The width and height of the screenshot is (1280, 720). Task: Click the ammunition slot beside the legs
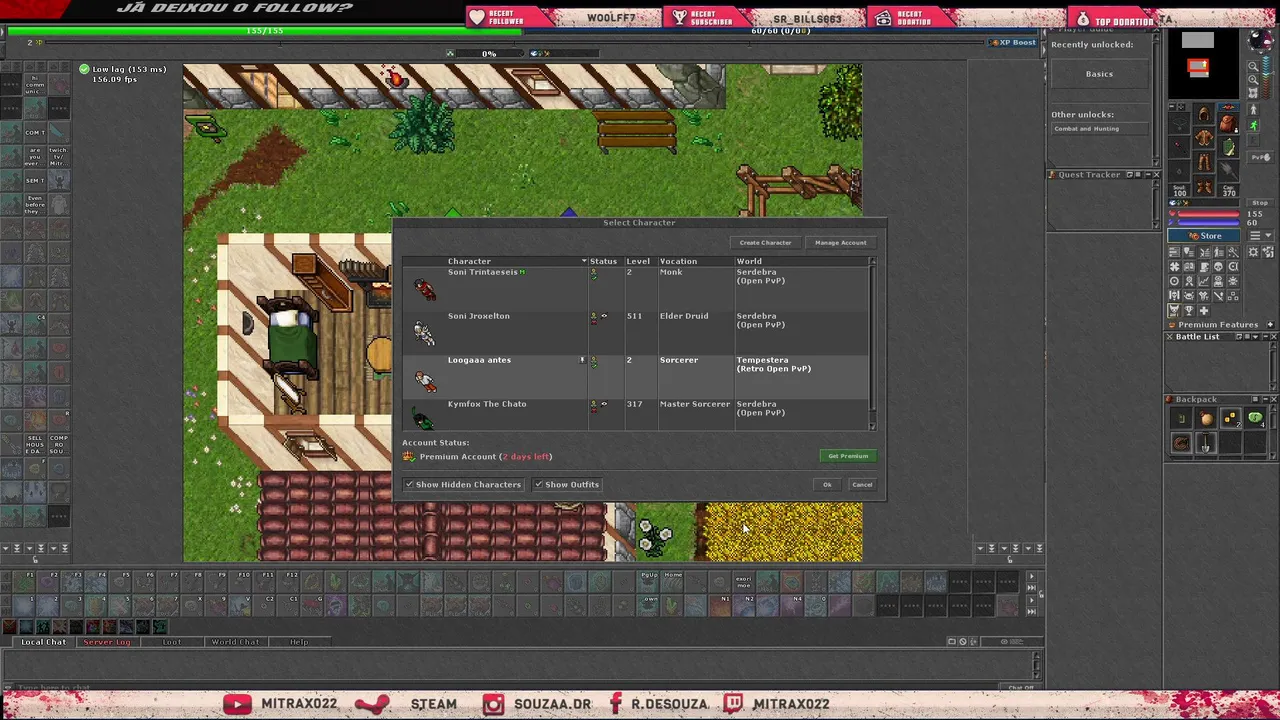(x=1229, y=171)
